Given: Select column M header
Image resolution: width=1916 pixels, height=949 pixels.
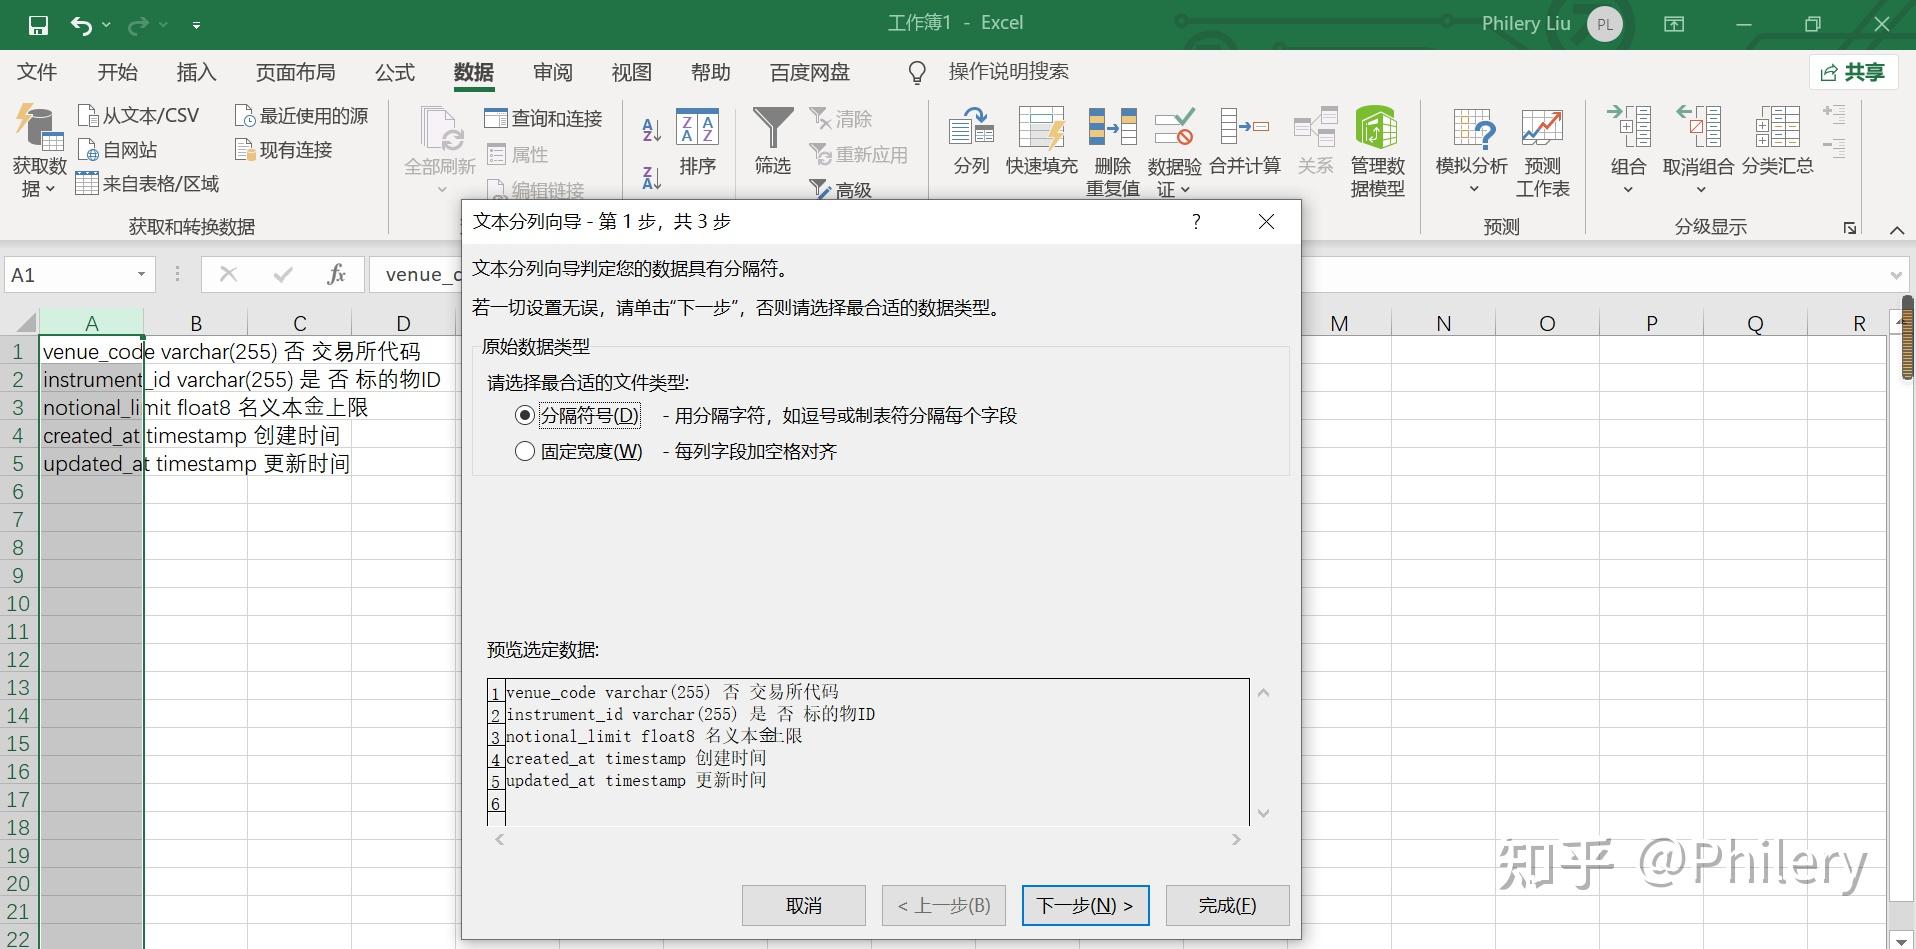Looking at the screenshot, I should [1339, 323].
